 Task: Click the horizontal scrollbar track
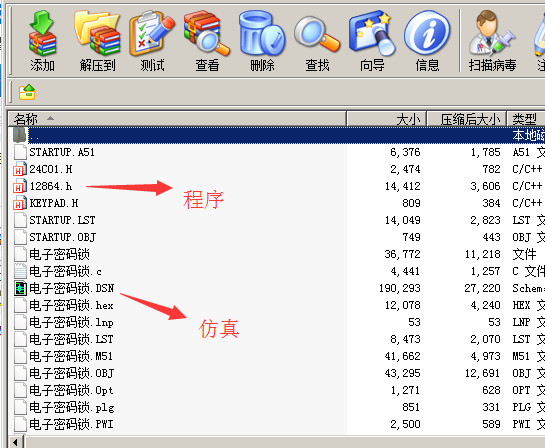click(x=285, y=442)
